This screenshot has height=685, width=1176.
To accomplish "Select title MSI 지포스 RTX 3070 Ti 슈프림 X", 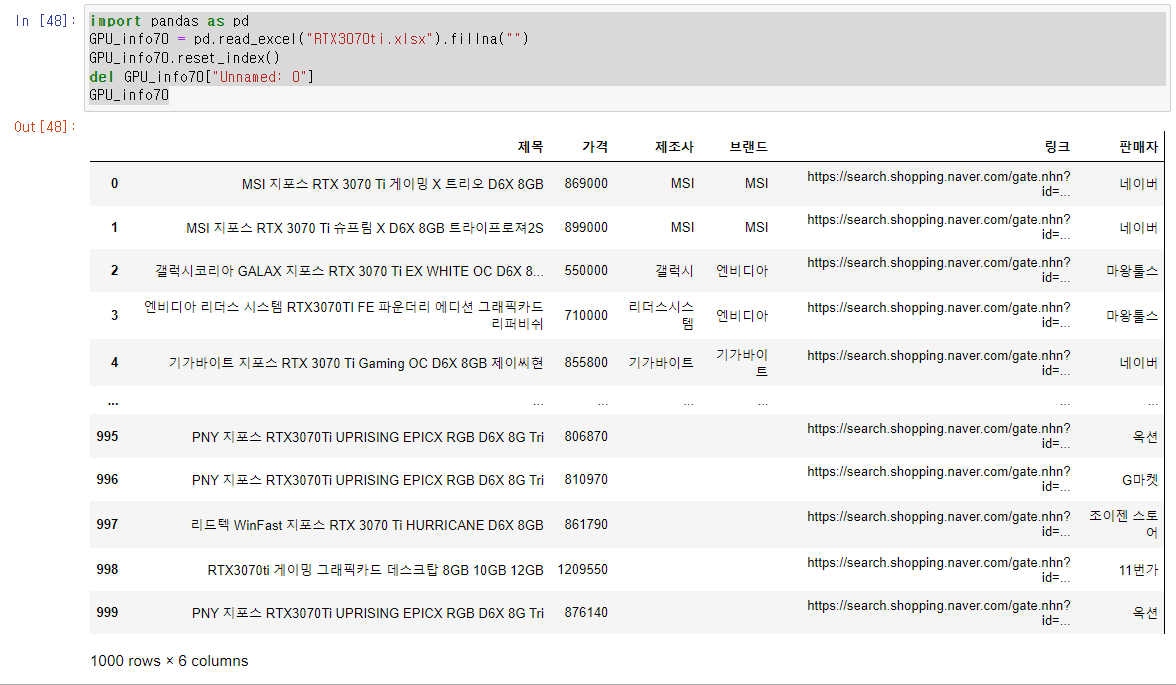I will pos(364,227).
